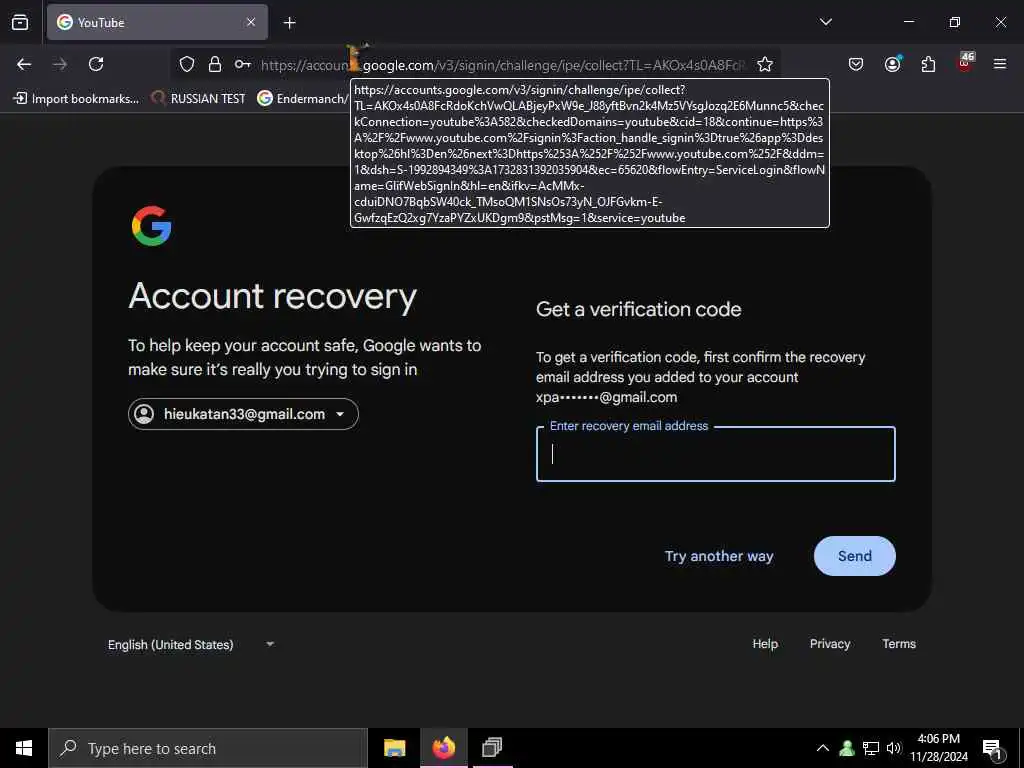Image resolution: width=1024 pixels, height=768 pixels.
Task: Restore down the Firefox window
Action: [955, 22]
